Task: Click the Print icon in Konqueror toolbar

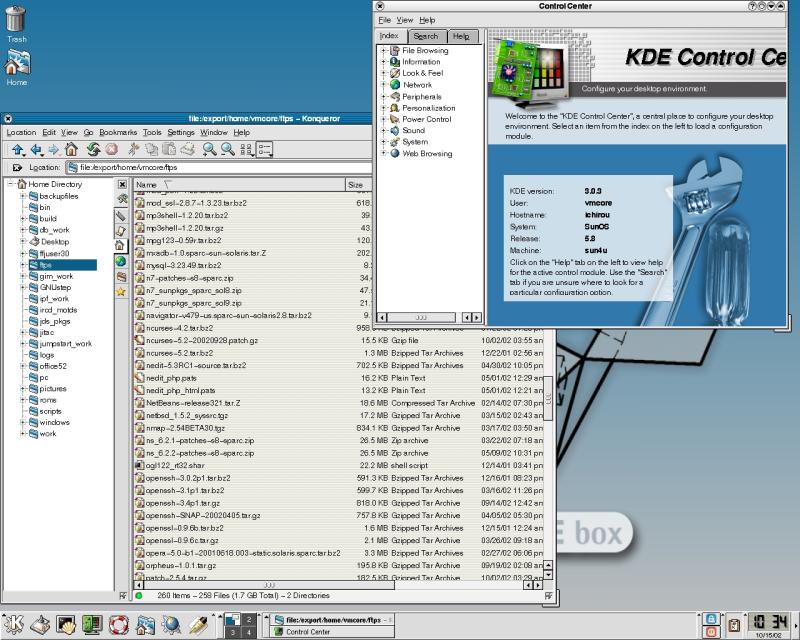Action: [x=187, y=150]
